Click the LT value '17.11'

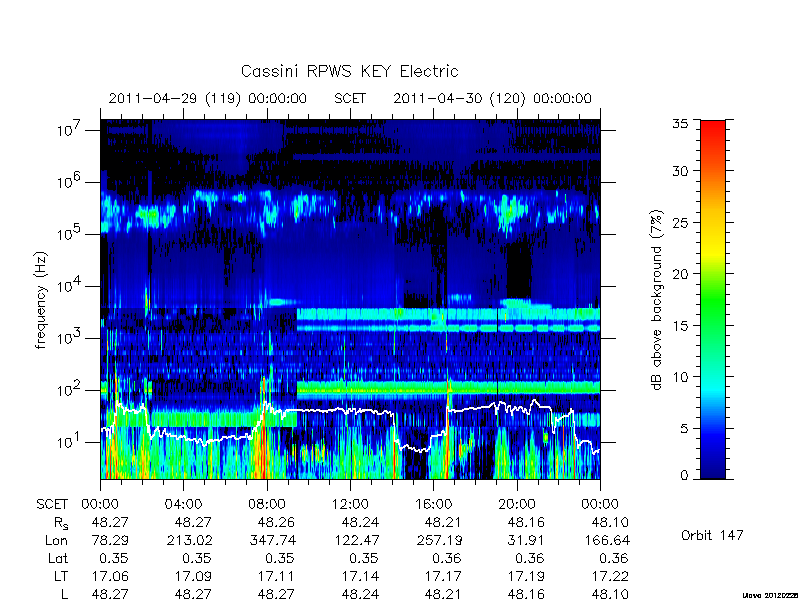click(x=276, y=576)
